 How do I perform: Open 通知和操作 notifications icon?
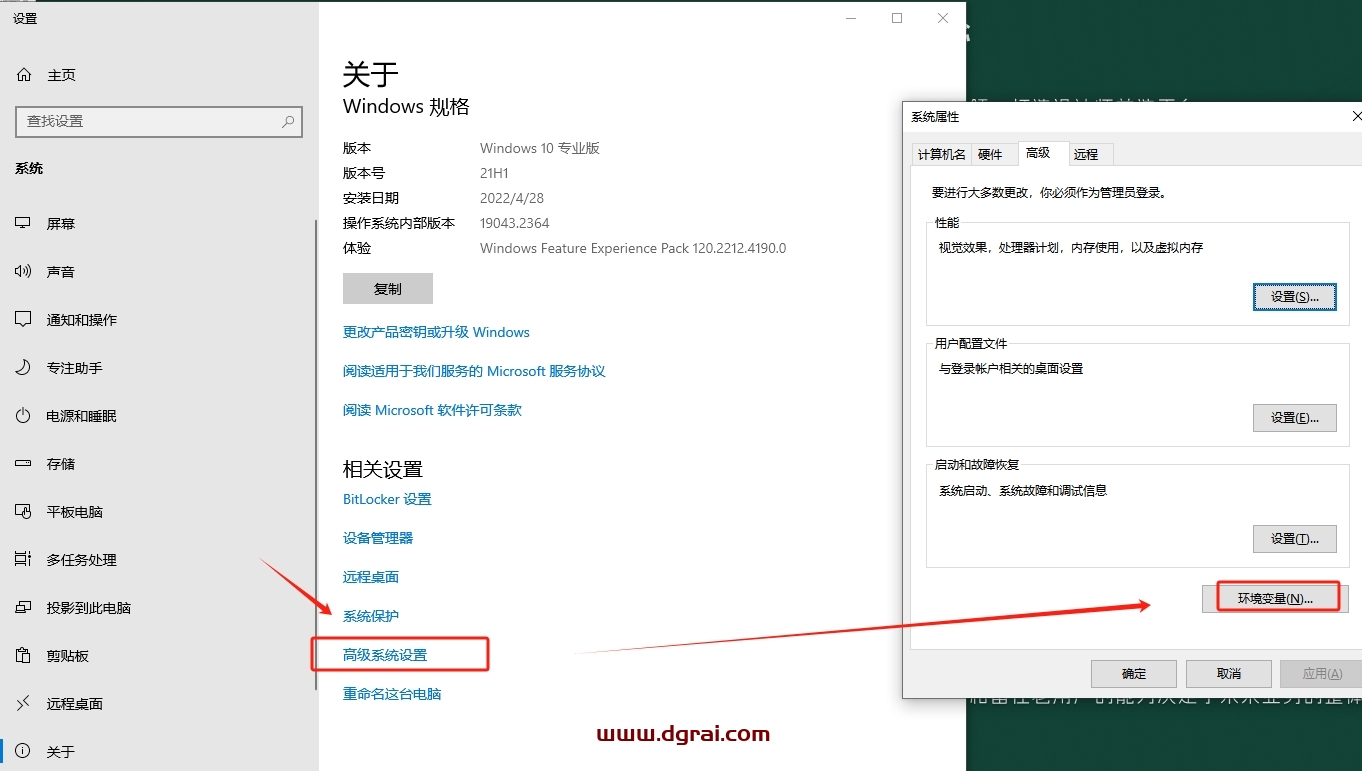point(23,320)
